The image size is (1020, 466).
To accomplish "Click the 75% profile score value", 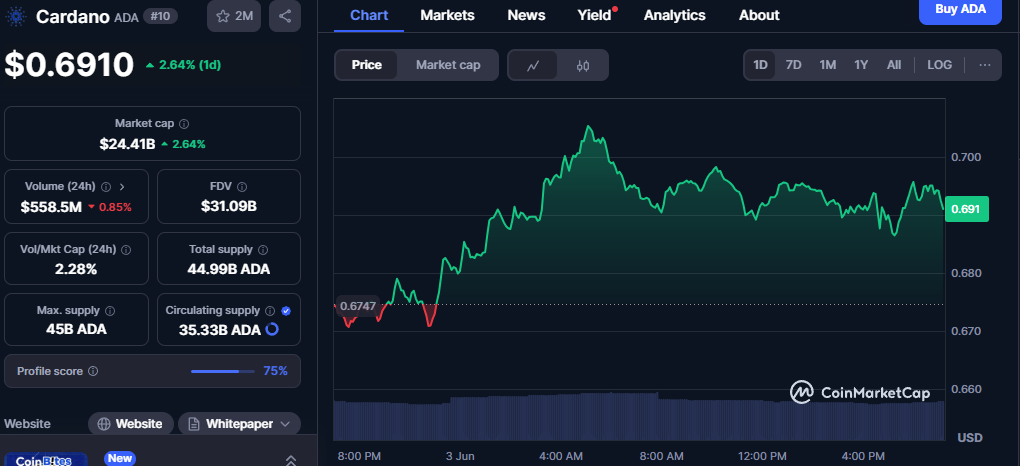I will (x=275, y=371).
